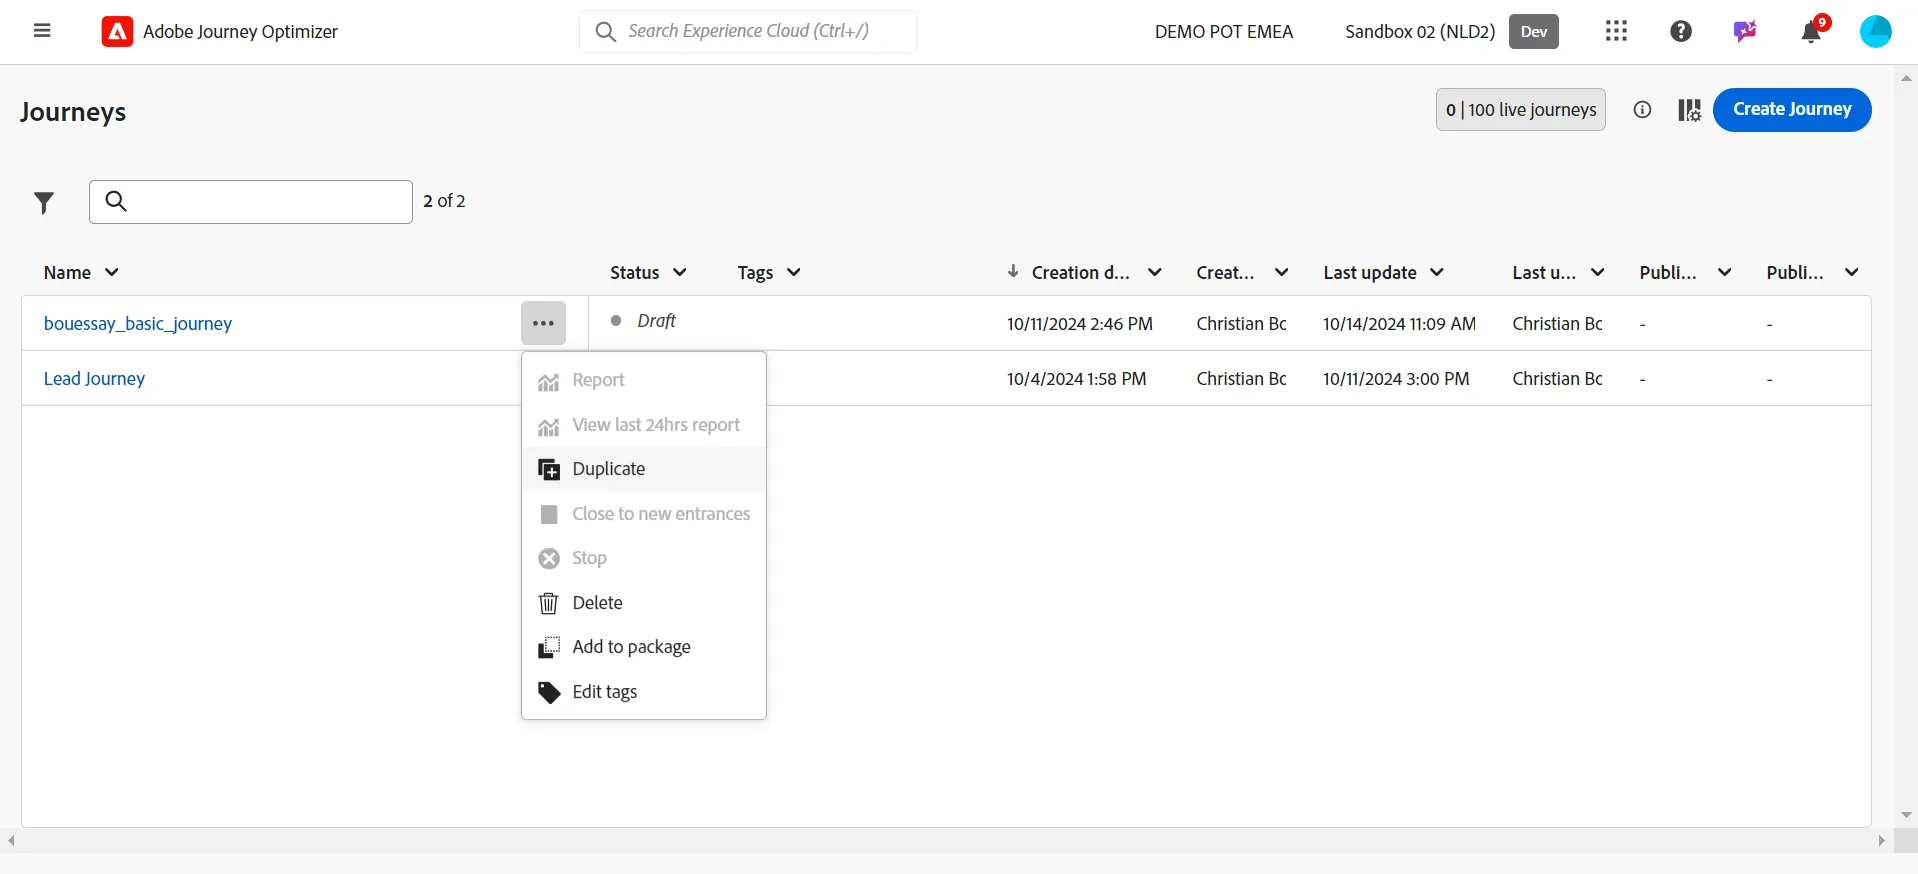Click the 10/14/2024 11:09 AM last update cell
The height and width of the screenshot is (874, 1918).
tap(1399, 324)
